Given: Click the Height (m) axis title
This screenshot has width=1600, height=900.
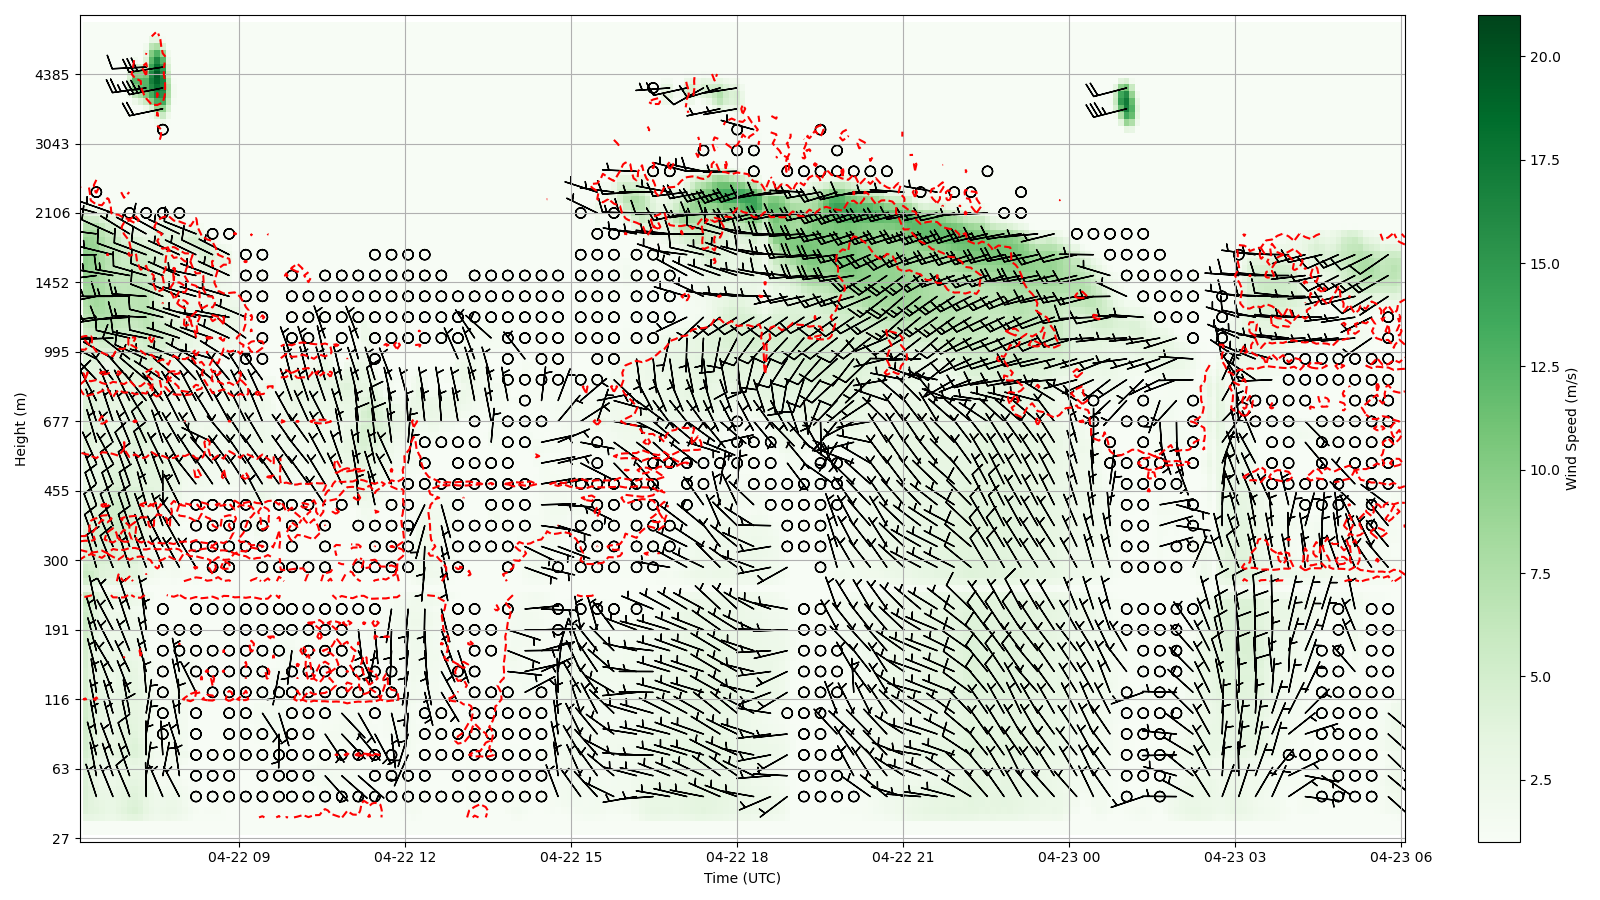Looking at the screenshot, I should pos(20,429).
